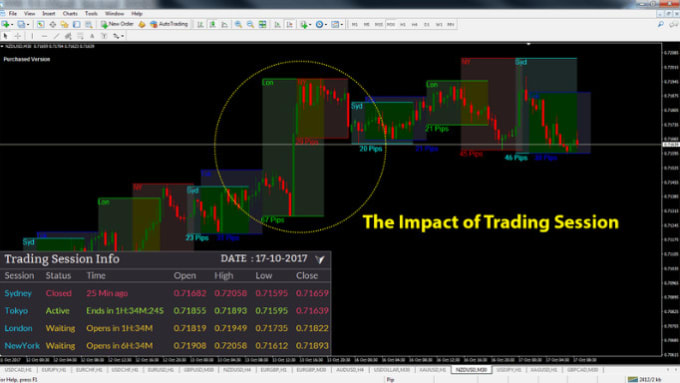Draw a horizontal line tool
This screenshot has height=383, width=680.
tap(44, 36)
